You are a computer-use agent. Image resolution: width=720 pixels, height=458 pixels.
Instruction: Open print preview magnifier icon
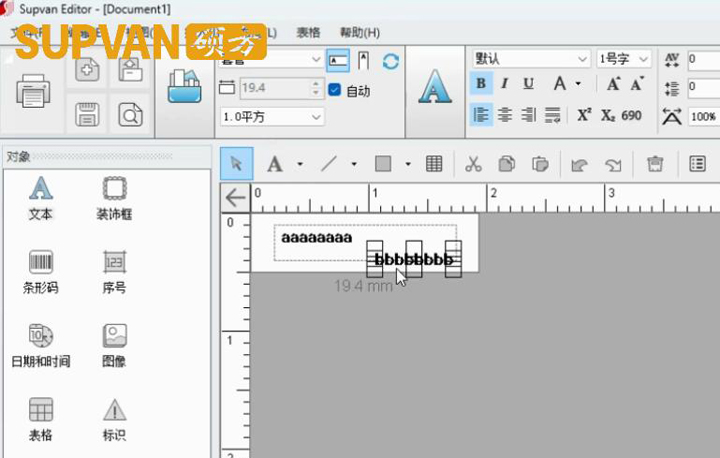(x=130, y=114)
